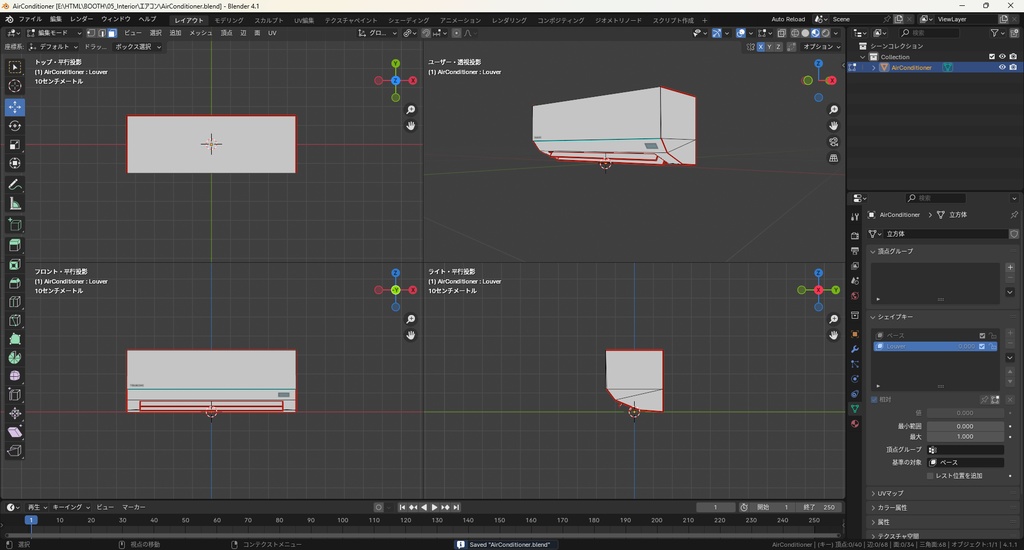
Task: Pick the 3D Cursor tool
Action: (x=15, y=86)
